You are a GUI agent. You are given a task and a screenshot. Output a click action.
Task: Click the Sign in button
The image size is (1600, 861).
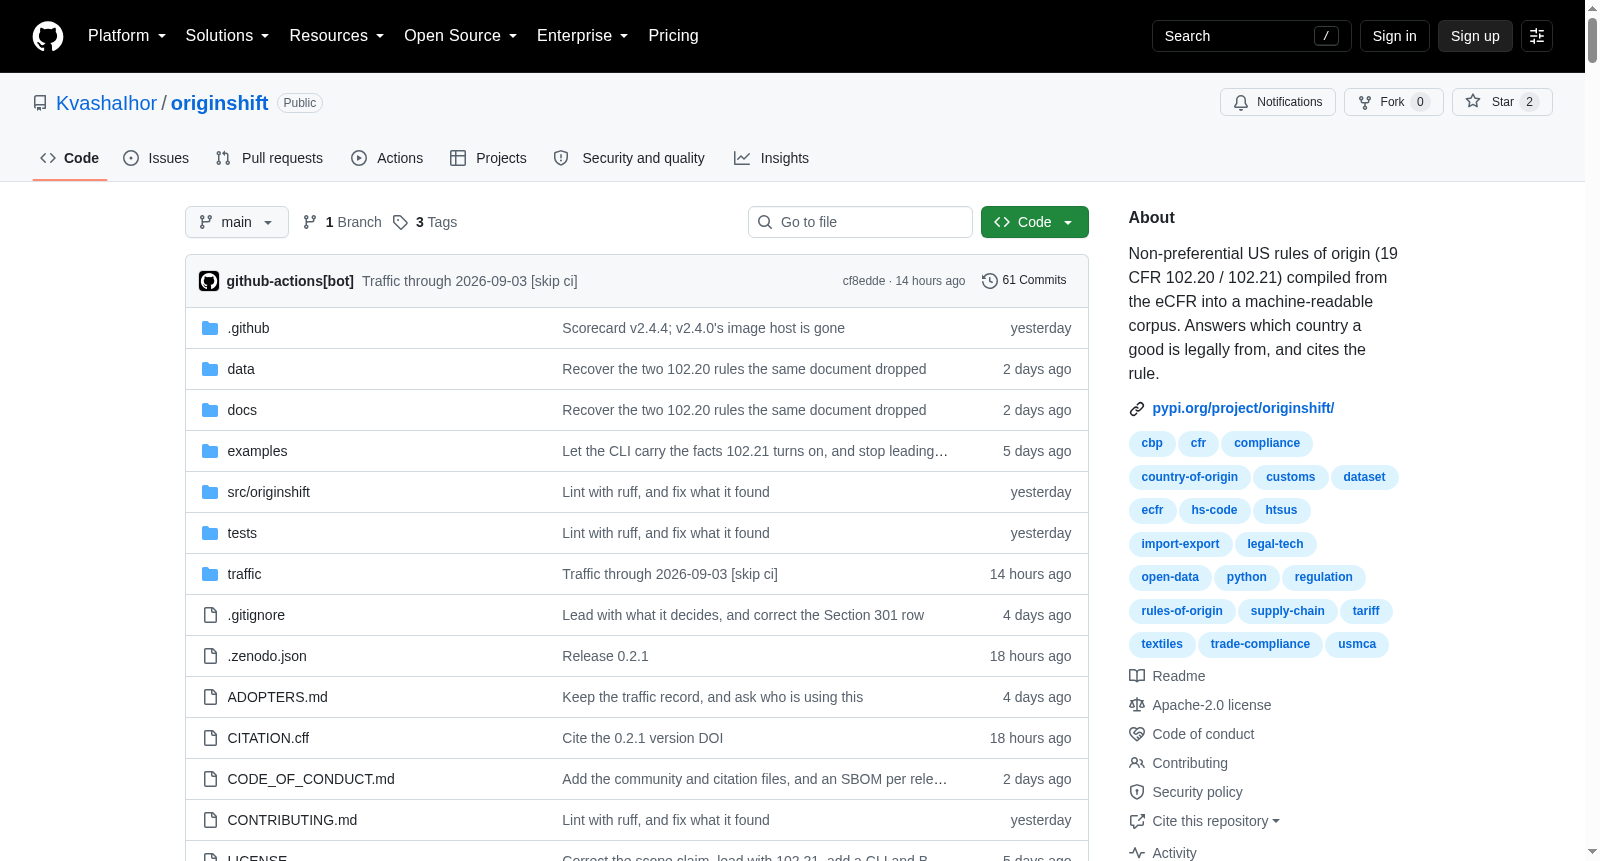(x=1395, y=36)
